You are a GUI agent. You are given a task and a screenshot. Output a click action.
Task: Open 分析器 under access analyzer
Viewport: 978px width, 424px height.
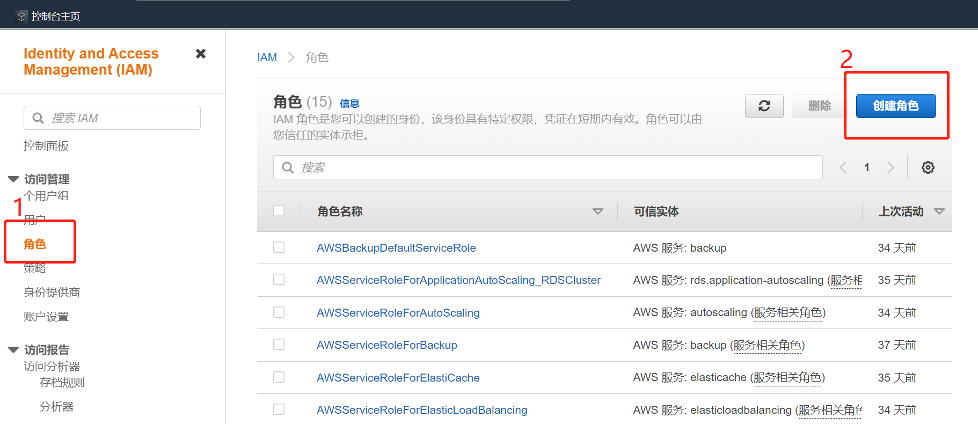click(x=57, y=407)
